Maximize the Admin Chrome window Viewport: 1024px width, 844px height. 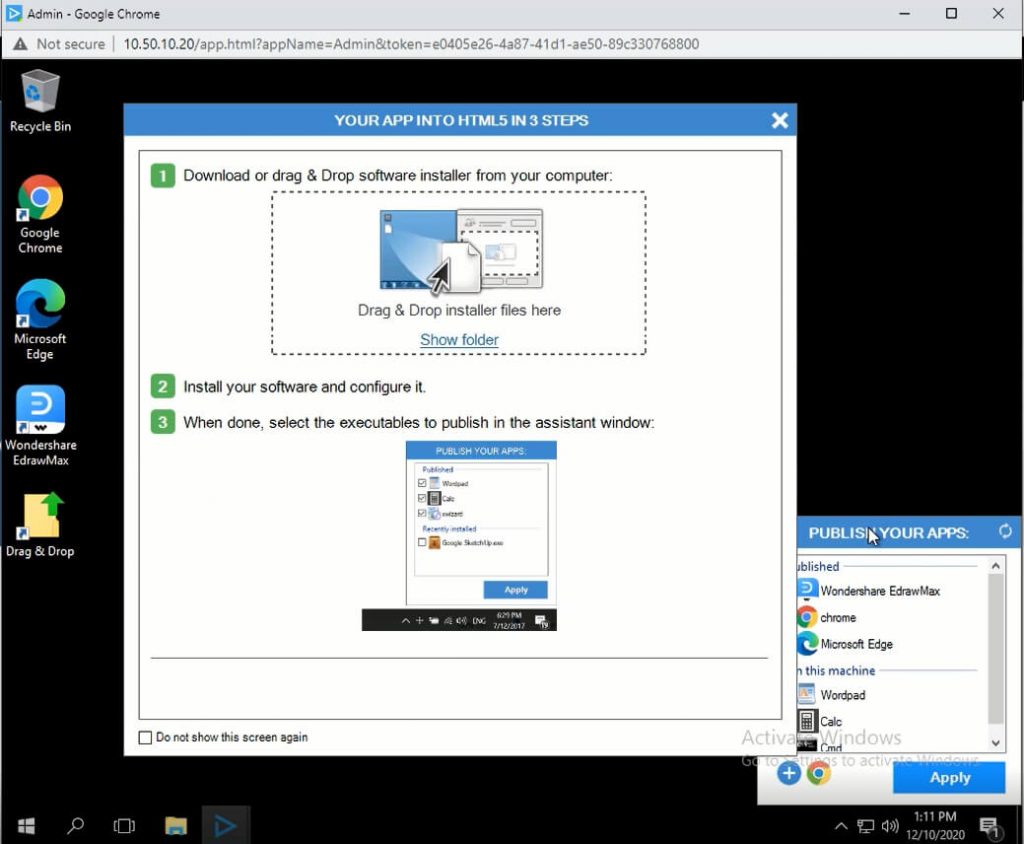click(x=952, y=14)
